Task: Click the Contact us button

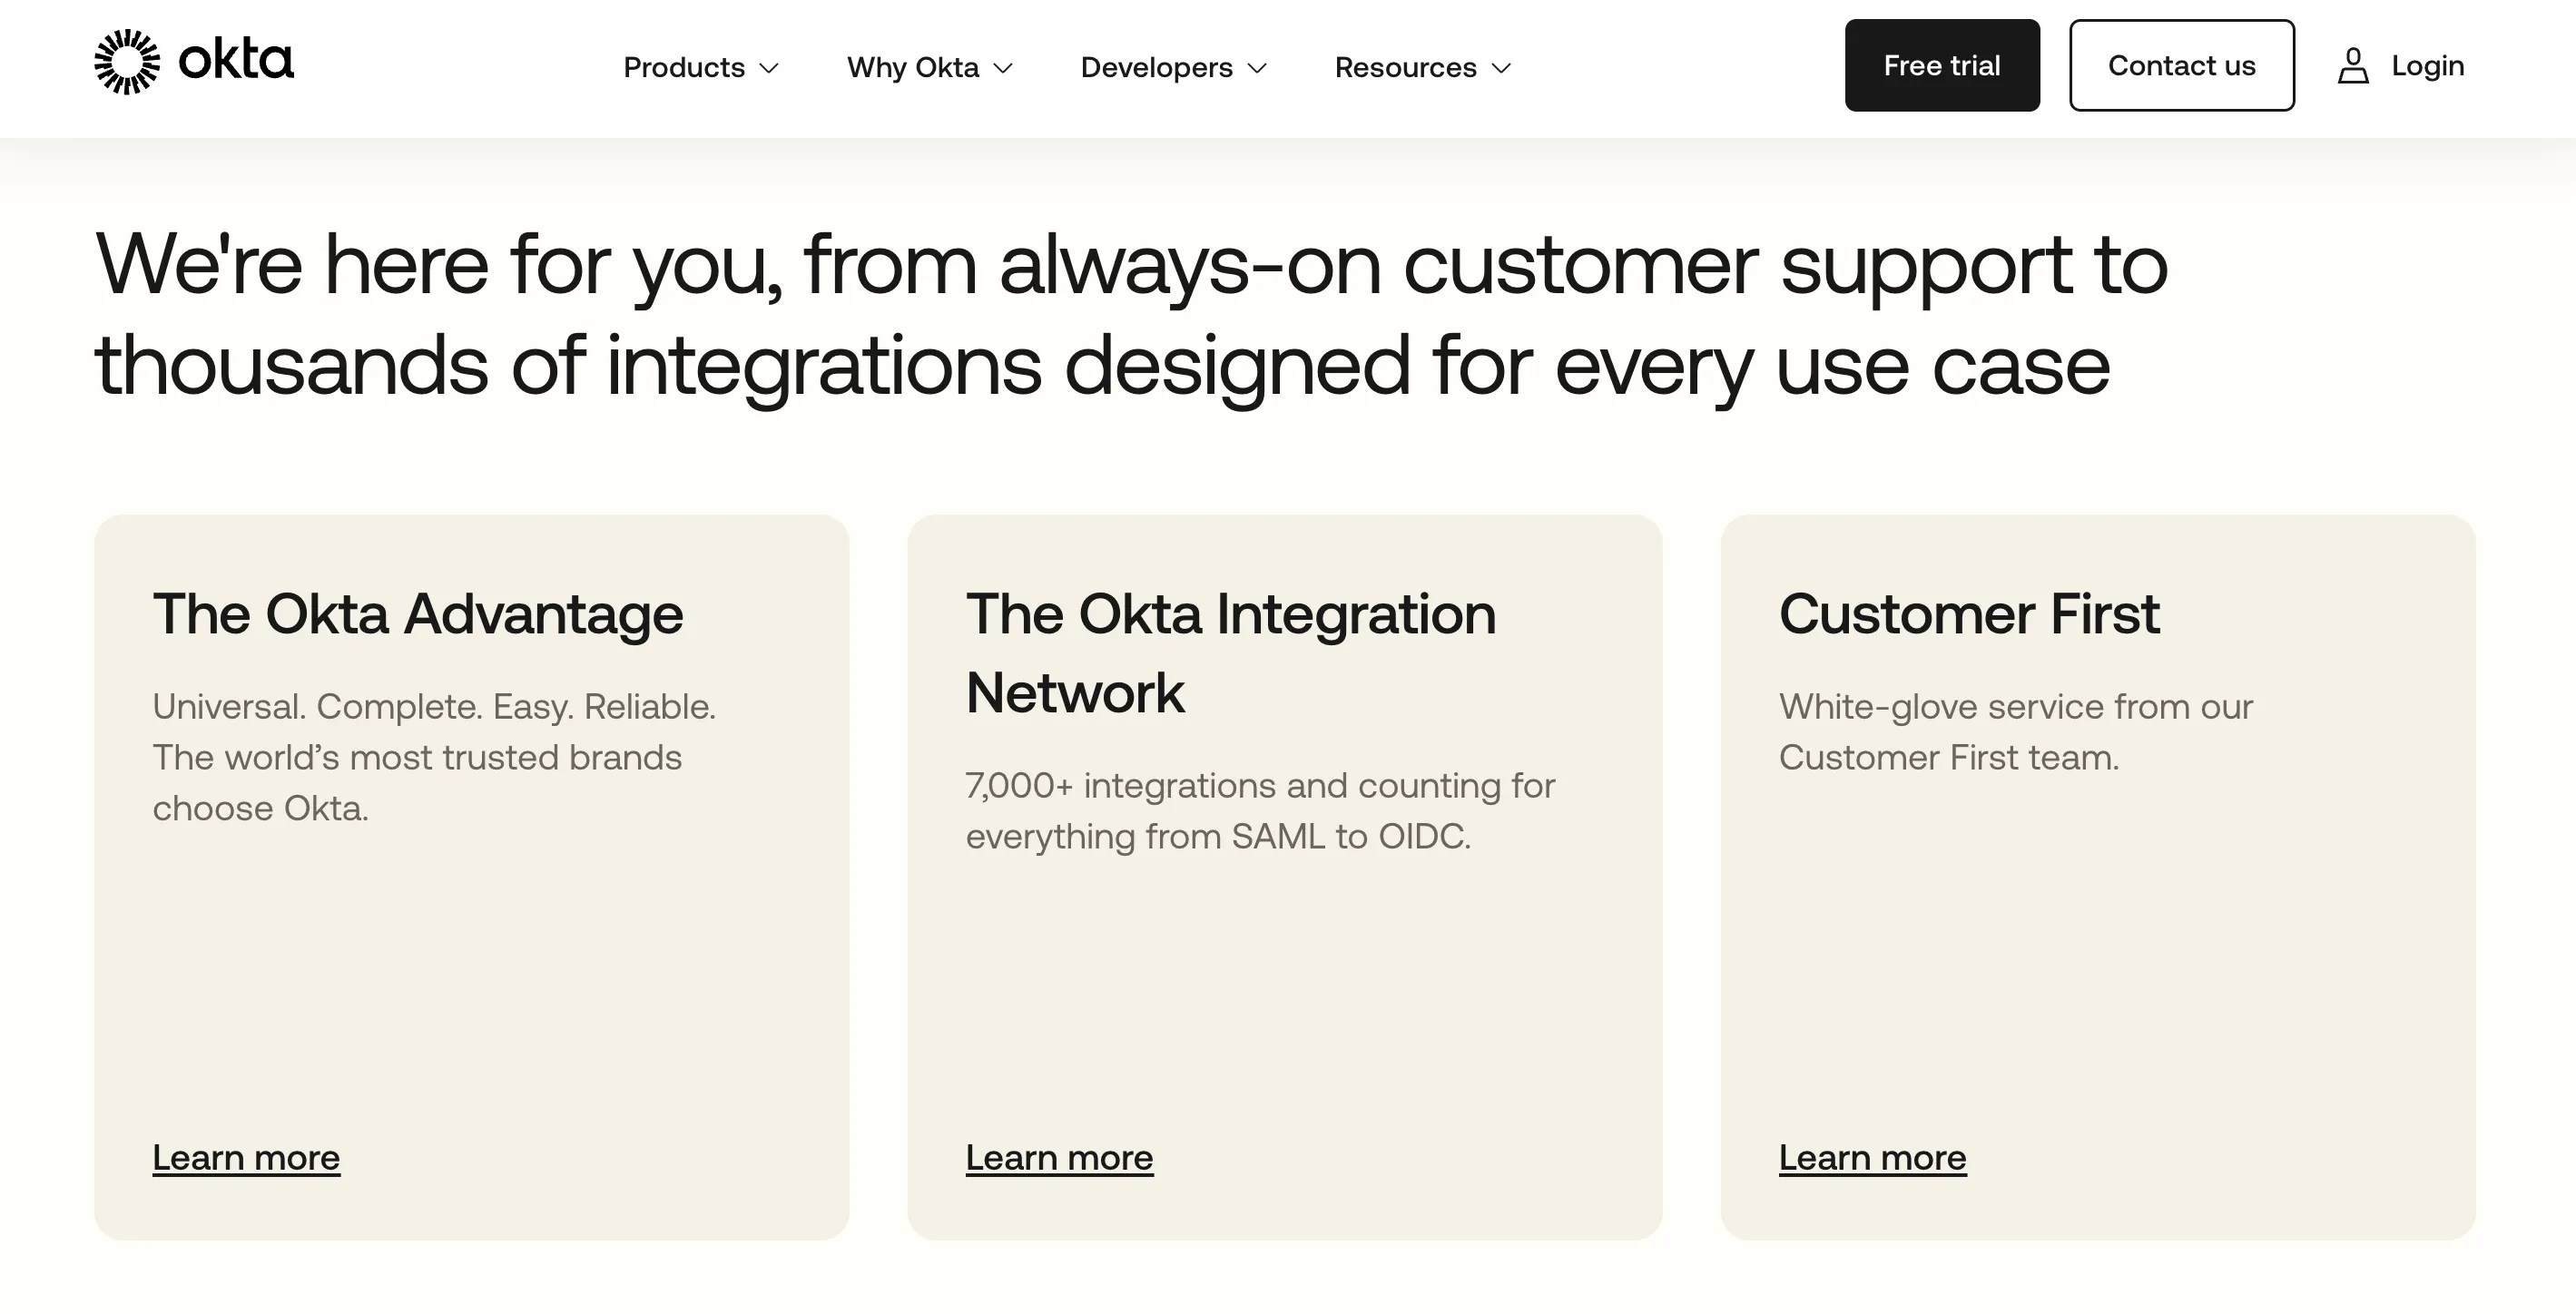Action: point(2182,65)
